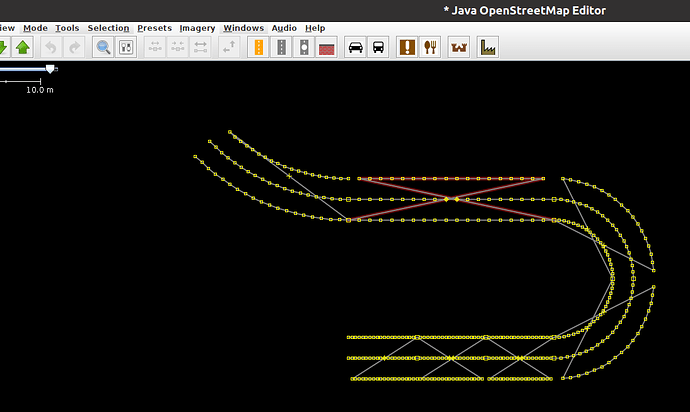Select the exclamation mark preset icon

(408, 47)
